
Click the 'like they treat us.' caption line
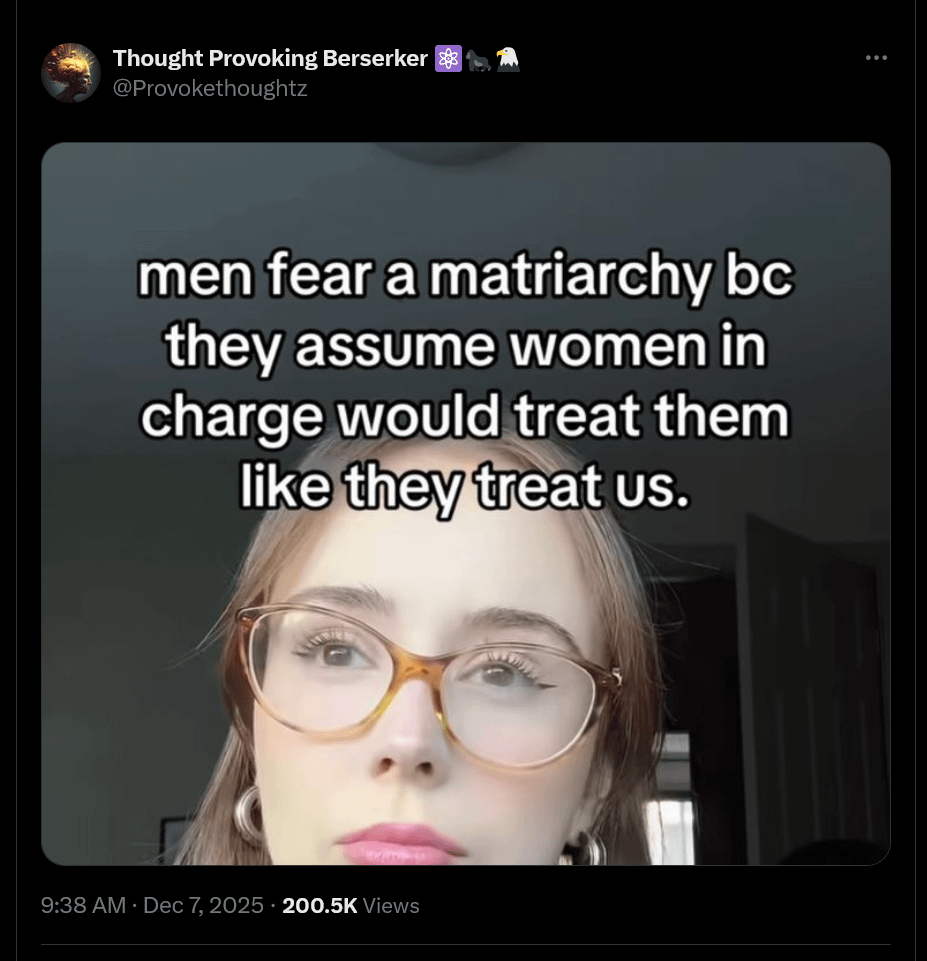tap(466, 485)
